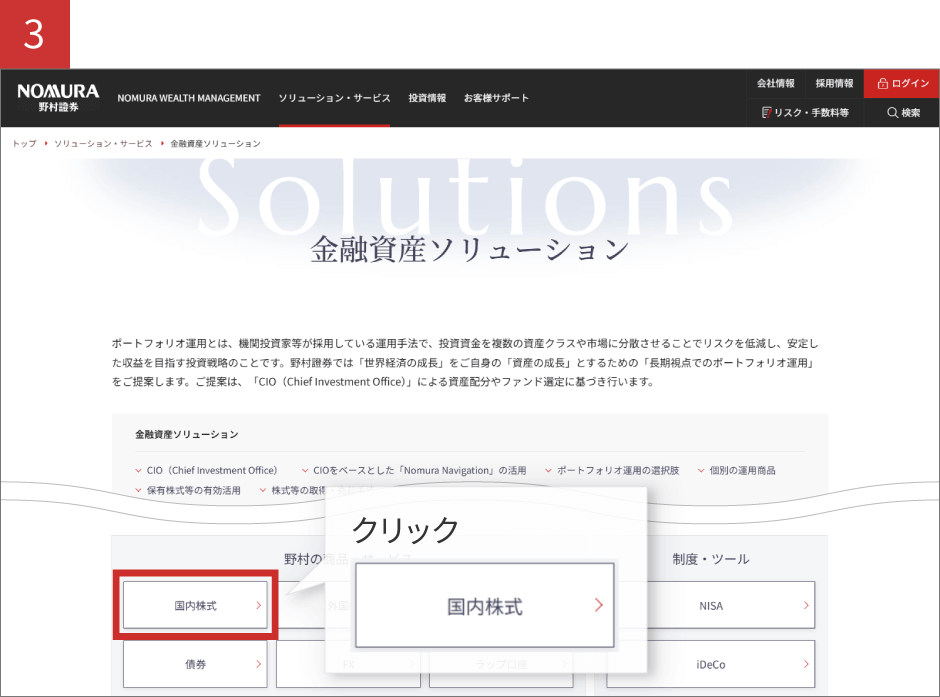Click the 金融資産ソリューション anchor box heading
The width and height of the screenshot is (940, 697).
[x=186, y=435]
